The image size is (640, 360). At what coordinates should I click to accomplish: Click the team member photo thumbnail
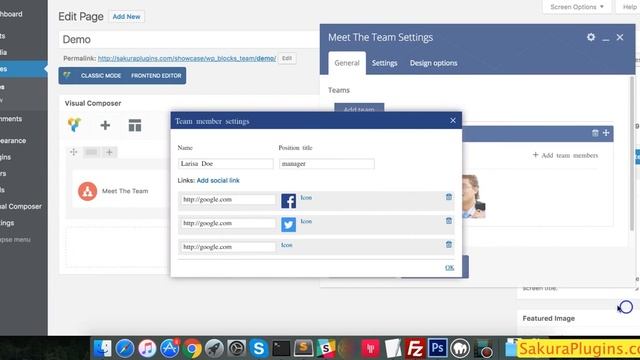473,196
